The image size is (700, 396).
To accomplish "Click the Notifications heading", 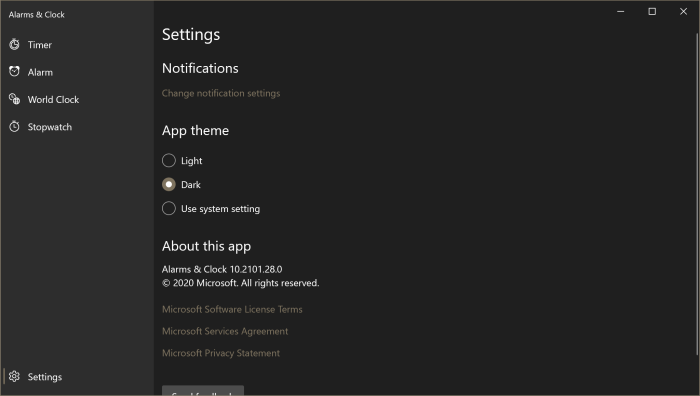I will point(200,68).
